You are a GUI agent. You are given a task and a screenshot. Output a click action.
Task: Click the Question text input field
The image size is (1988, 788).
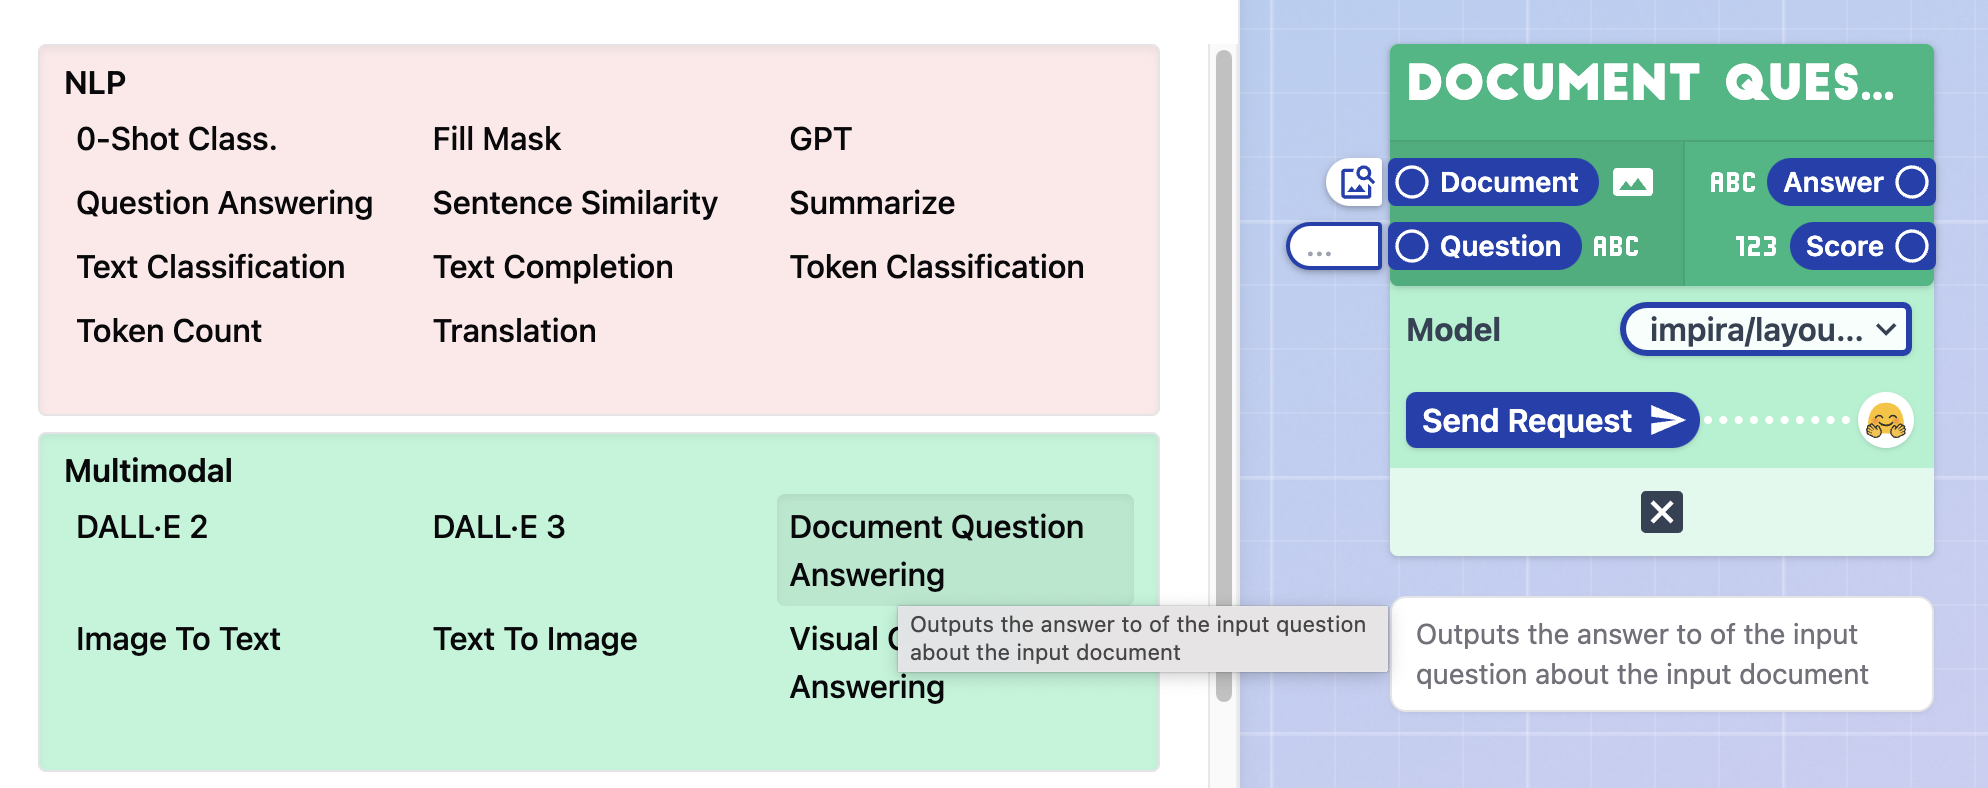pyautogui.click(x=1334, y=247)
